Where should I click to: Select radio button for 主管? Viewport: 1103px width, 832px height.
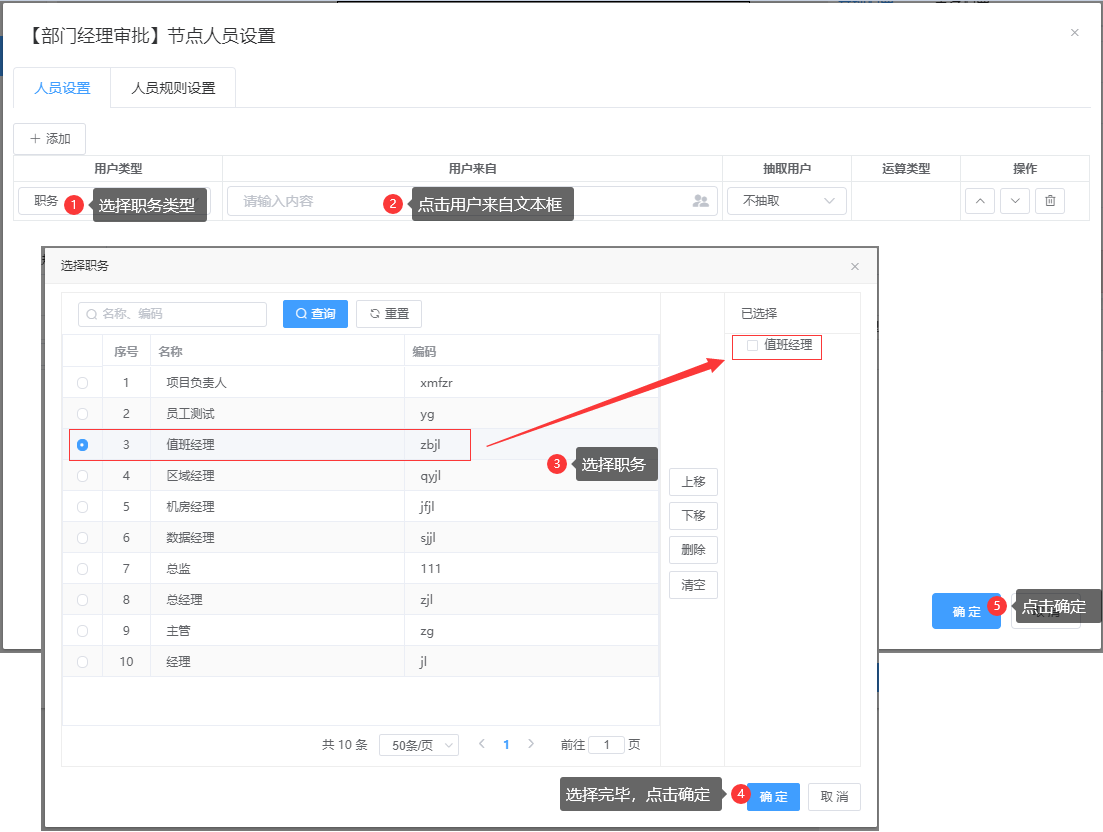point(82,631)
